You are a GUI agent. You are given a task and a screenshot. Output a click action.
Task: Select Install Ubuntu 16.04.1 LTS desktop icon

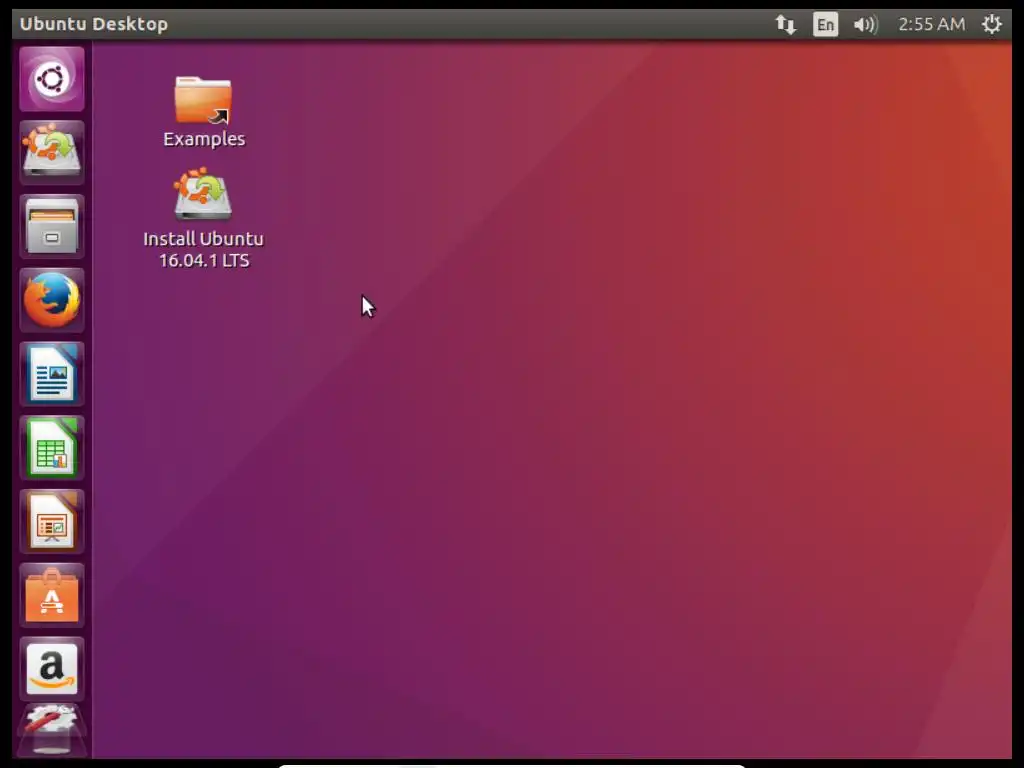click(203, 194)
